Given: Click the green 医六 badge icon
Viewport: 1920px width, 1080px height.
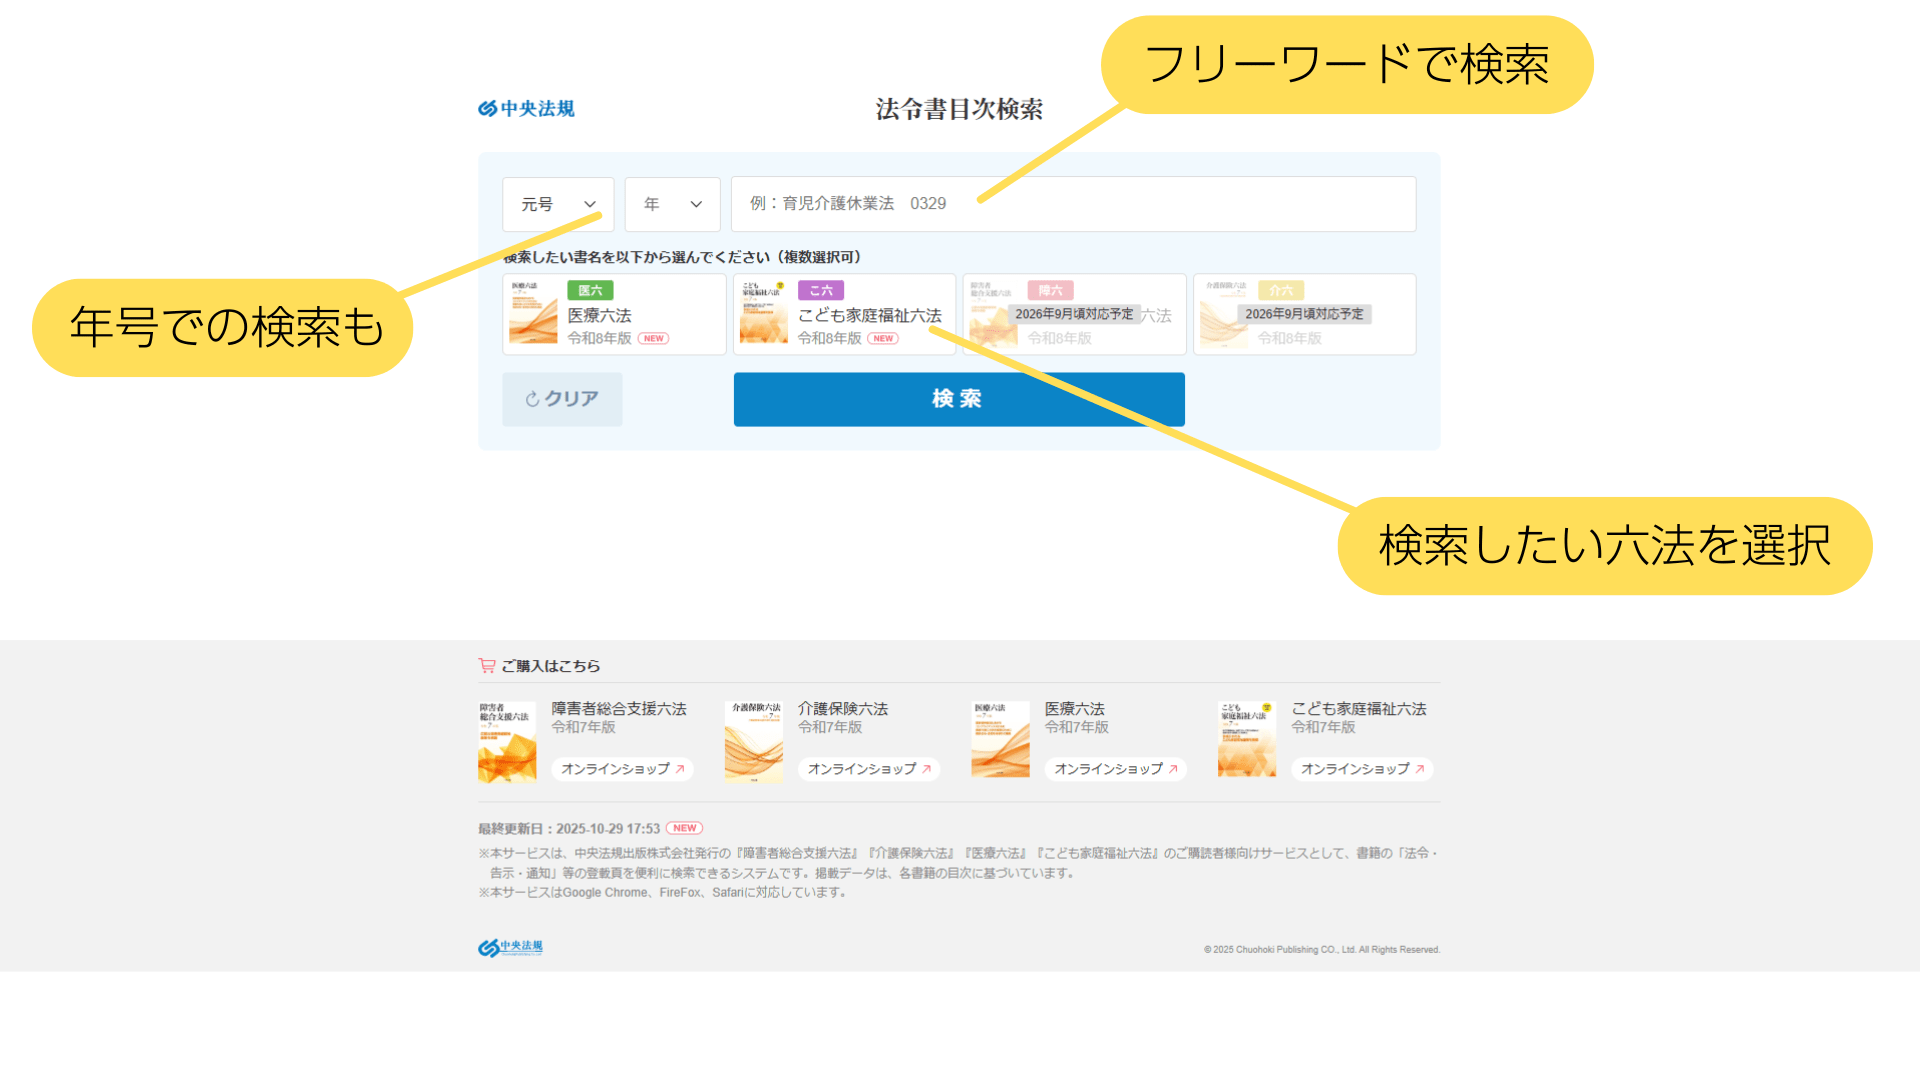Looking at the screenshot, I should (590, 290).
